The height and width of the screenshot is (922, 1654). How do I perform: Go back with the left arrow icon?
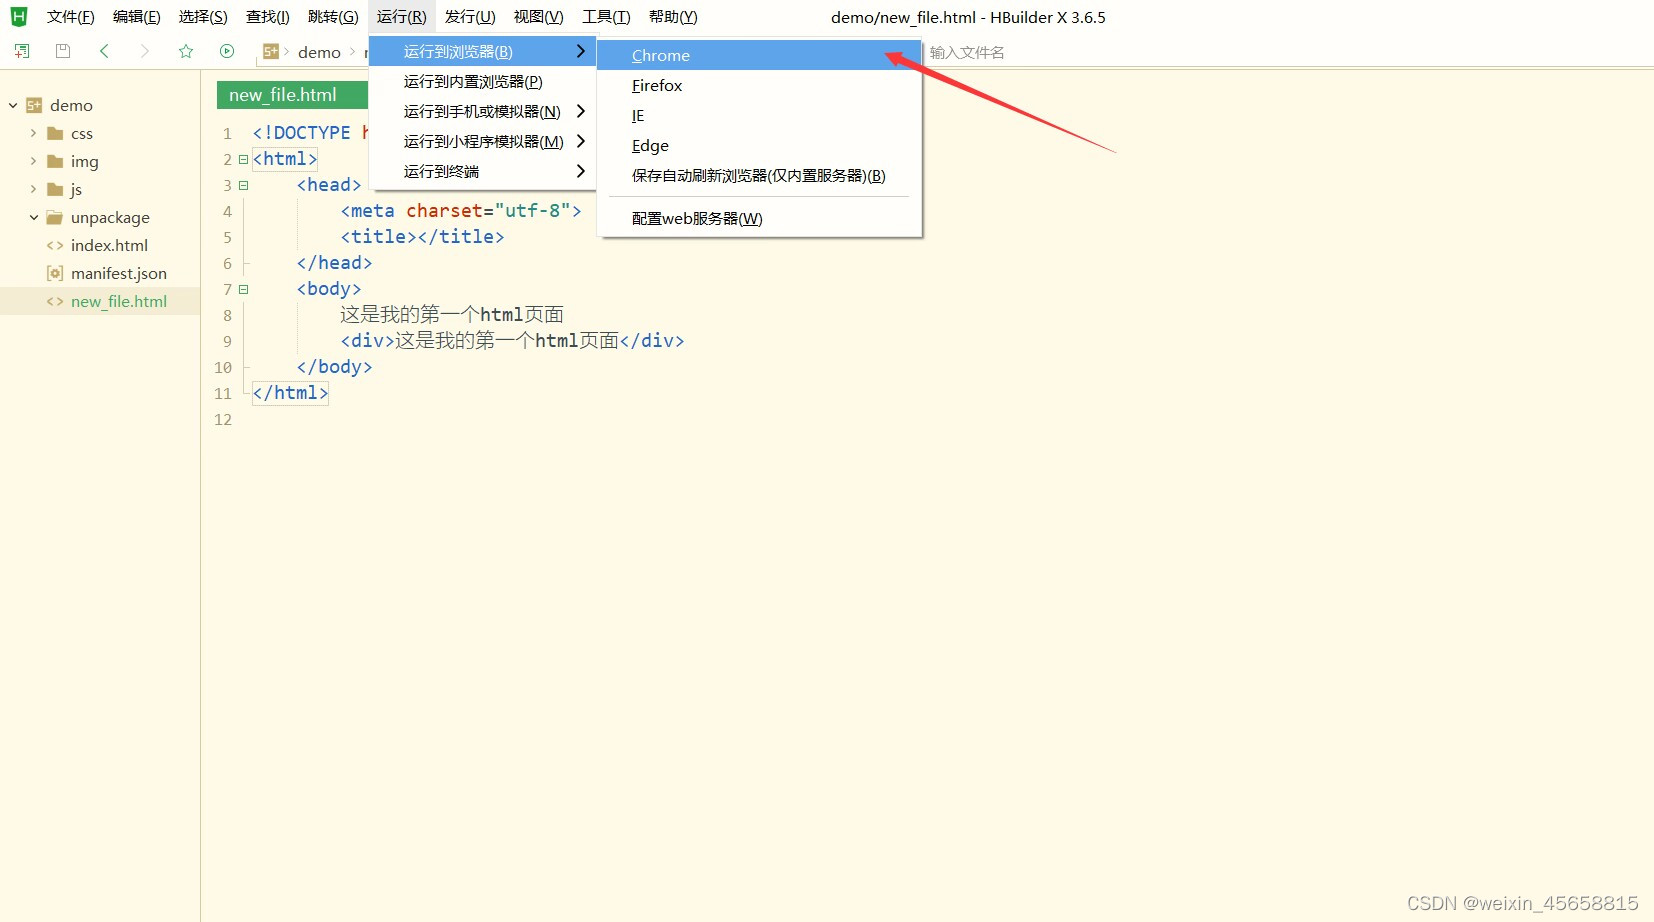[x=104, y=51]
